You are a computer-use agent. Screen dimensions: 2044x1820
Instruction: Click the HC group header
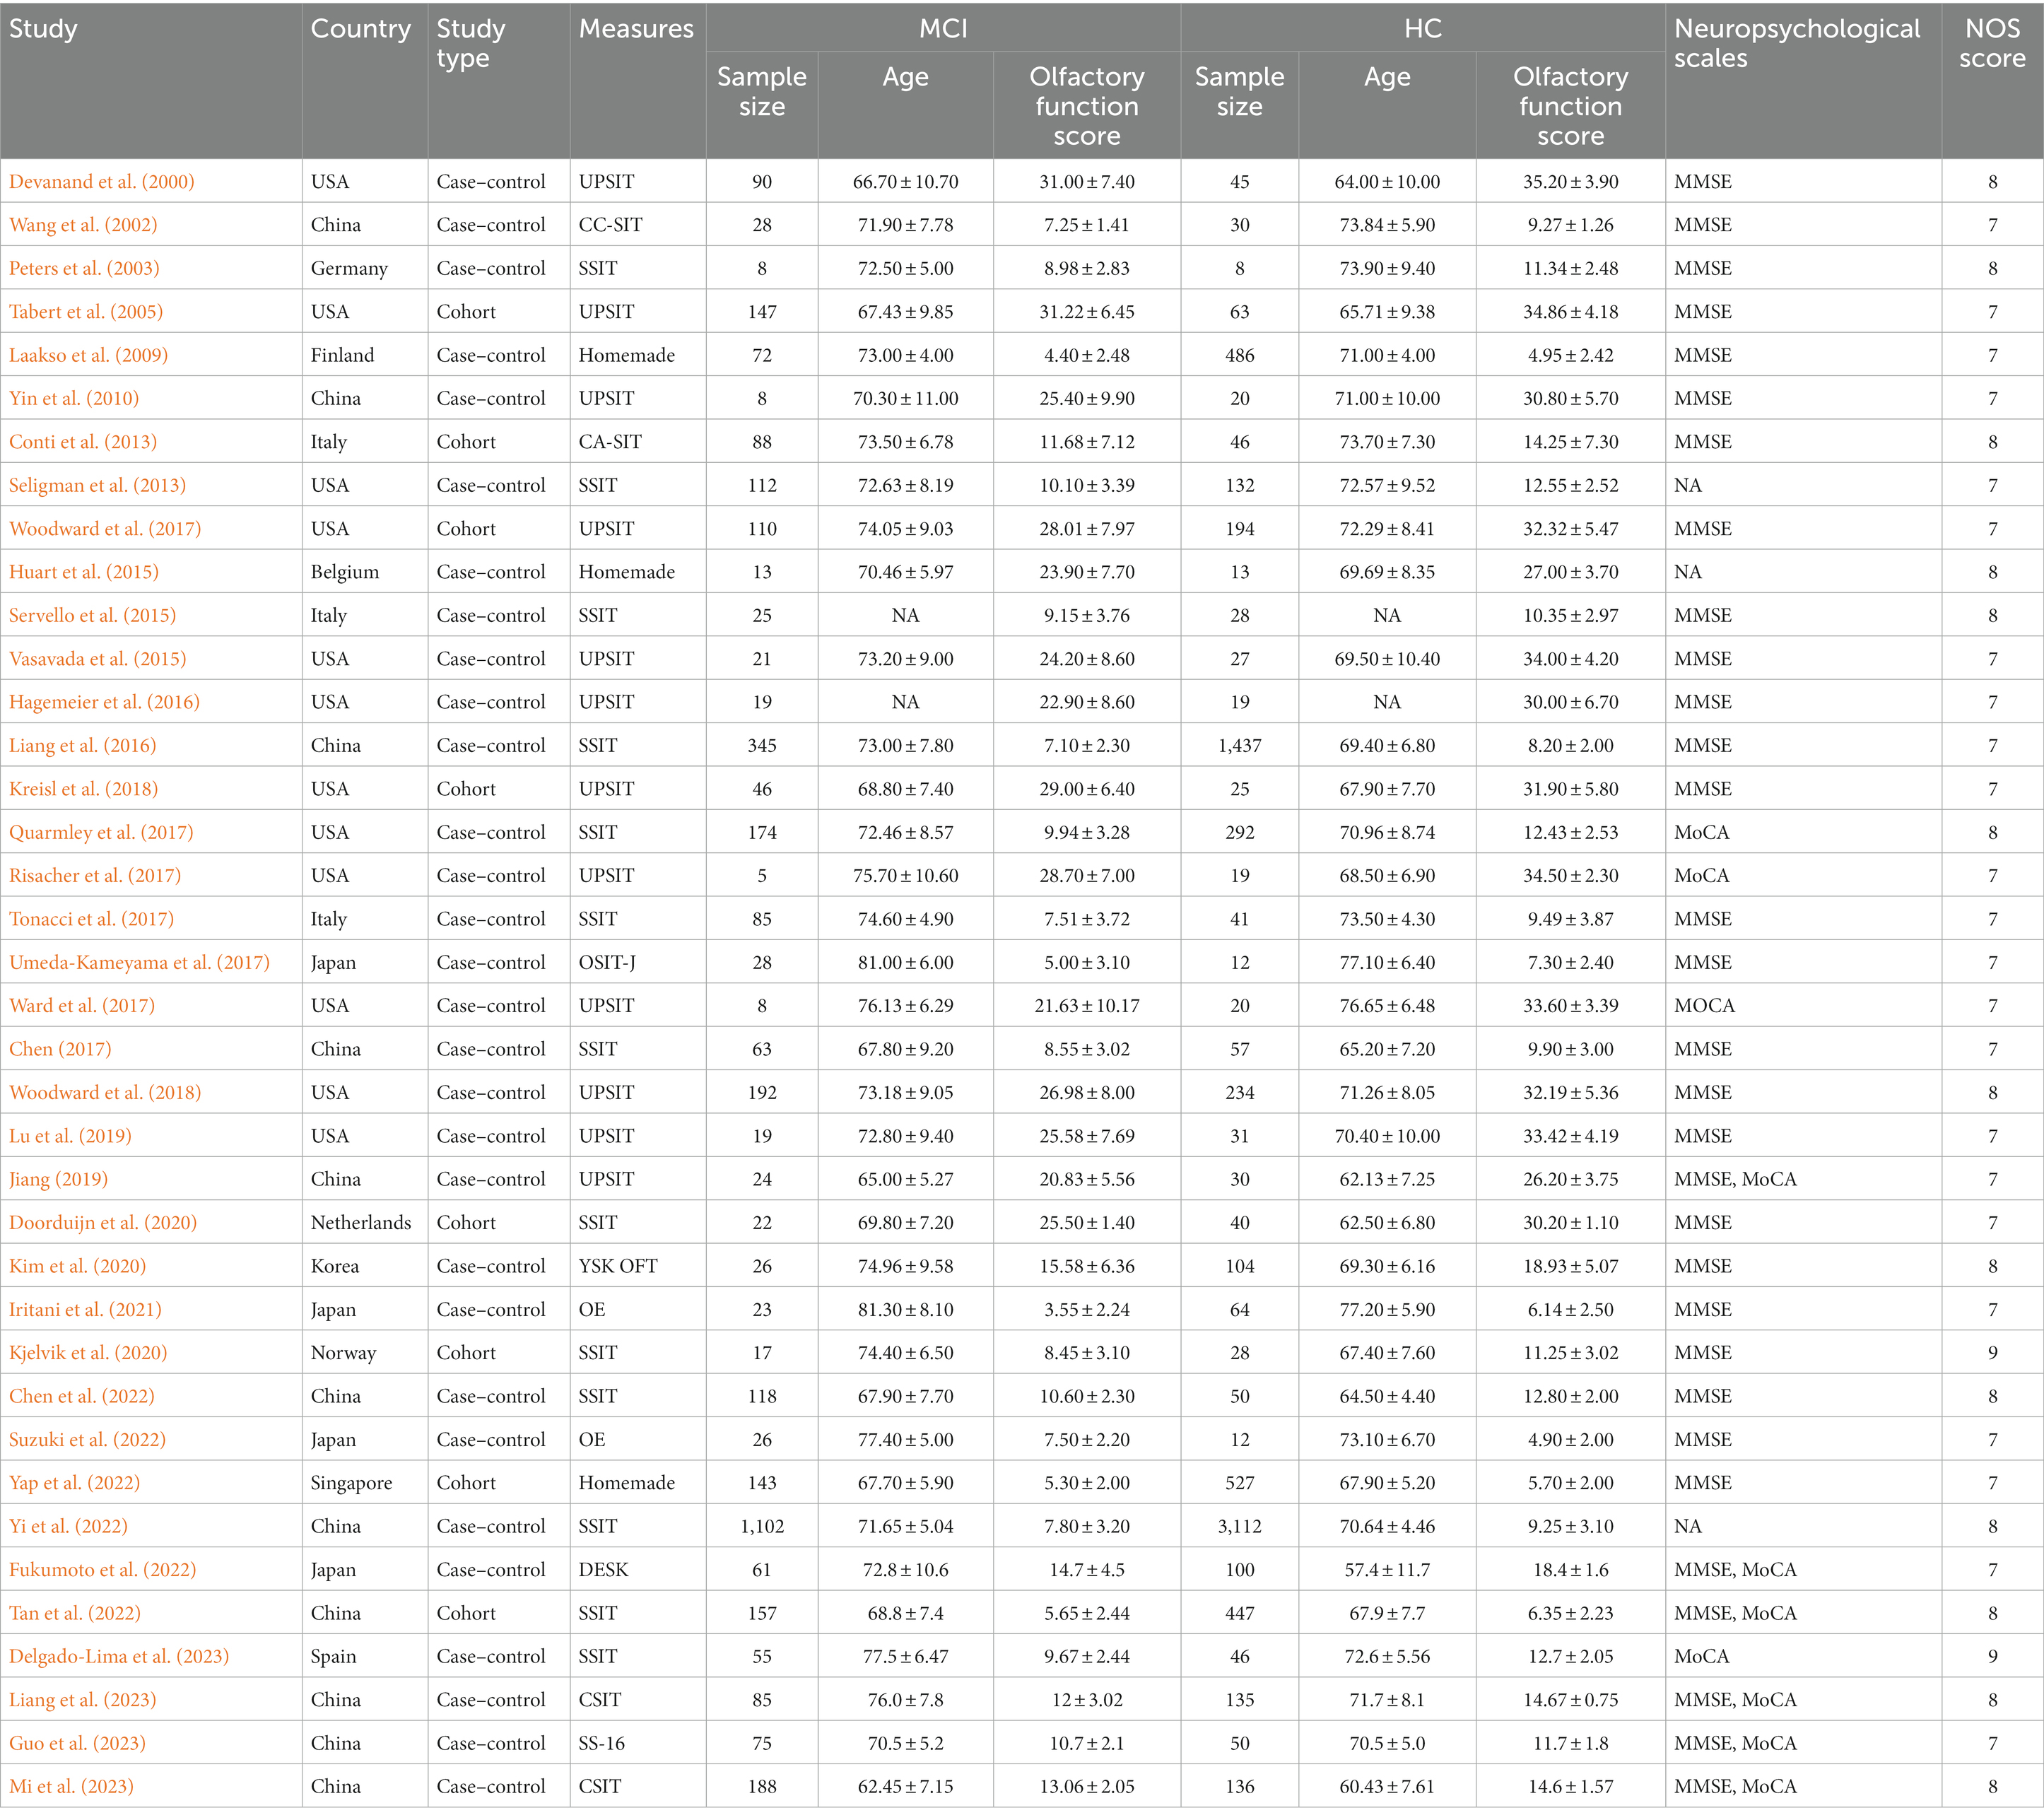pyautogui.click(x=1423, y=29)
